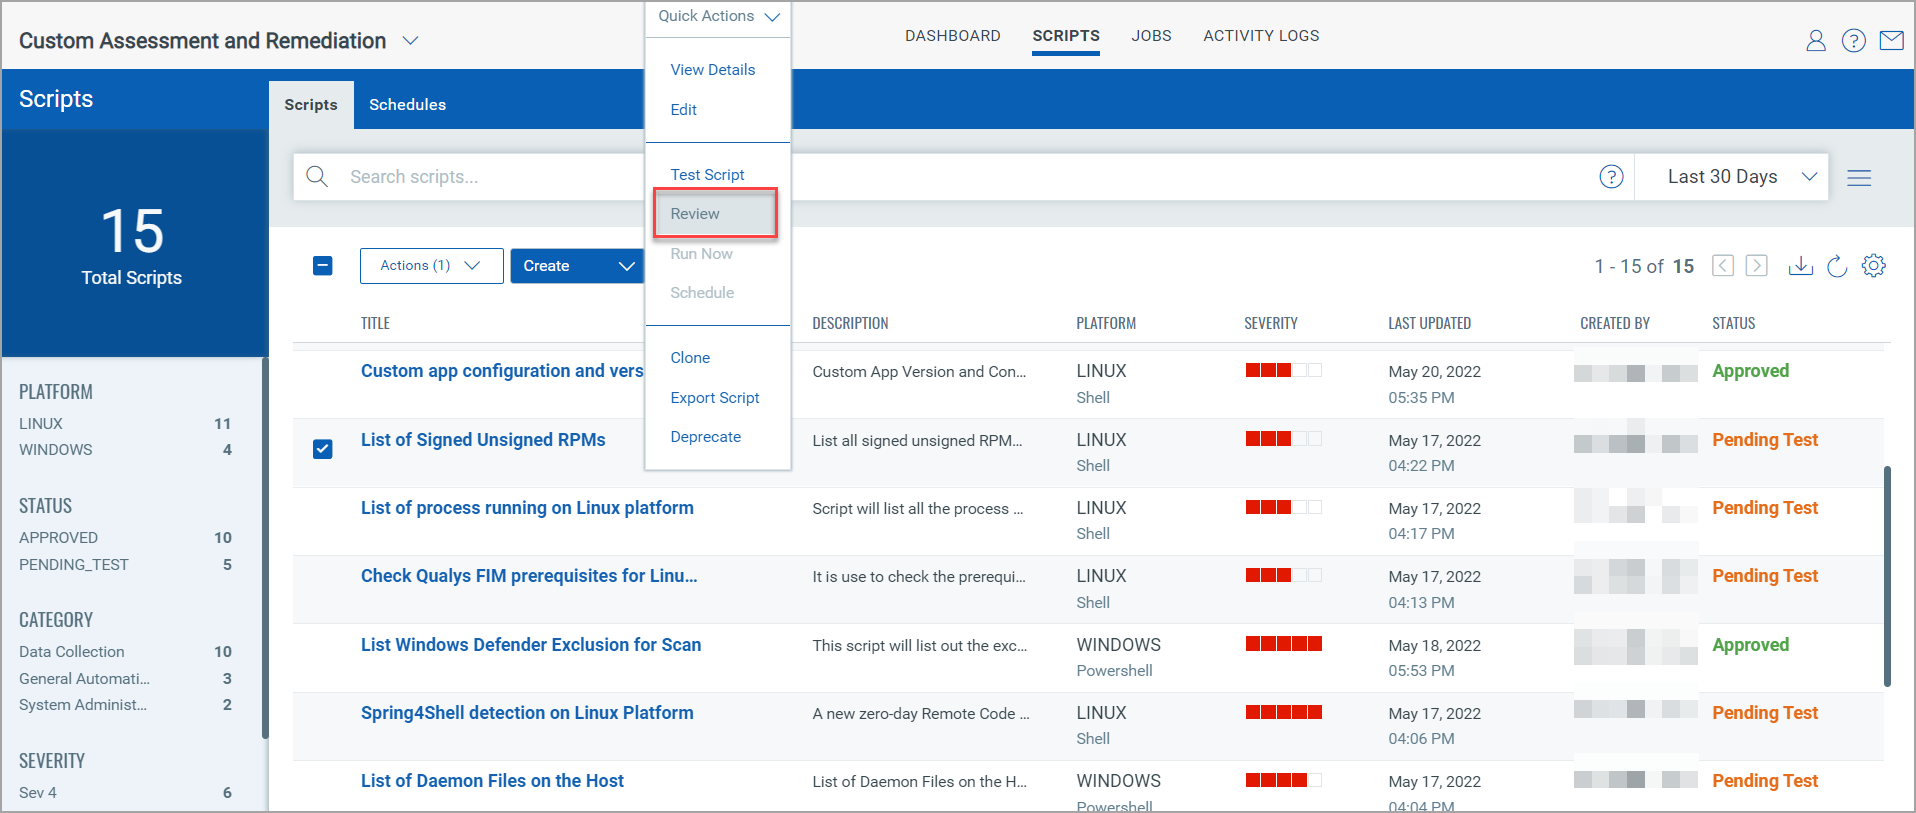Select Review from Quick Actions menu
Screen dimensions: 1916x813
[x=695, y=214]
